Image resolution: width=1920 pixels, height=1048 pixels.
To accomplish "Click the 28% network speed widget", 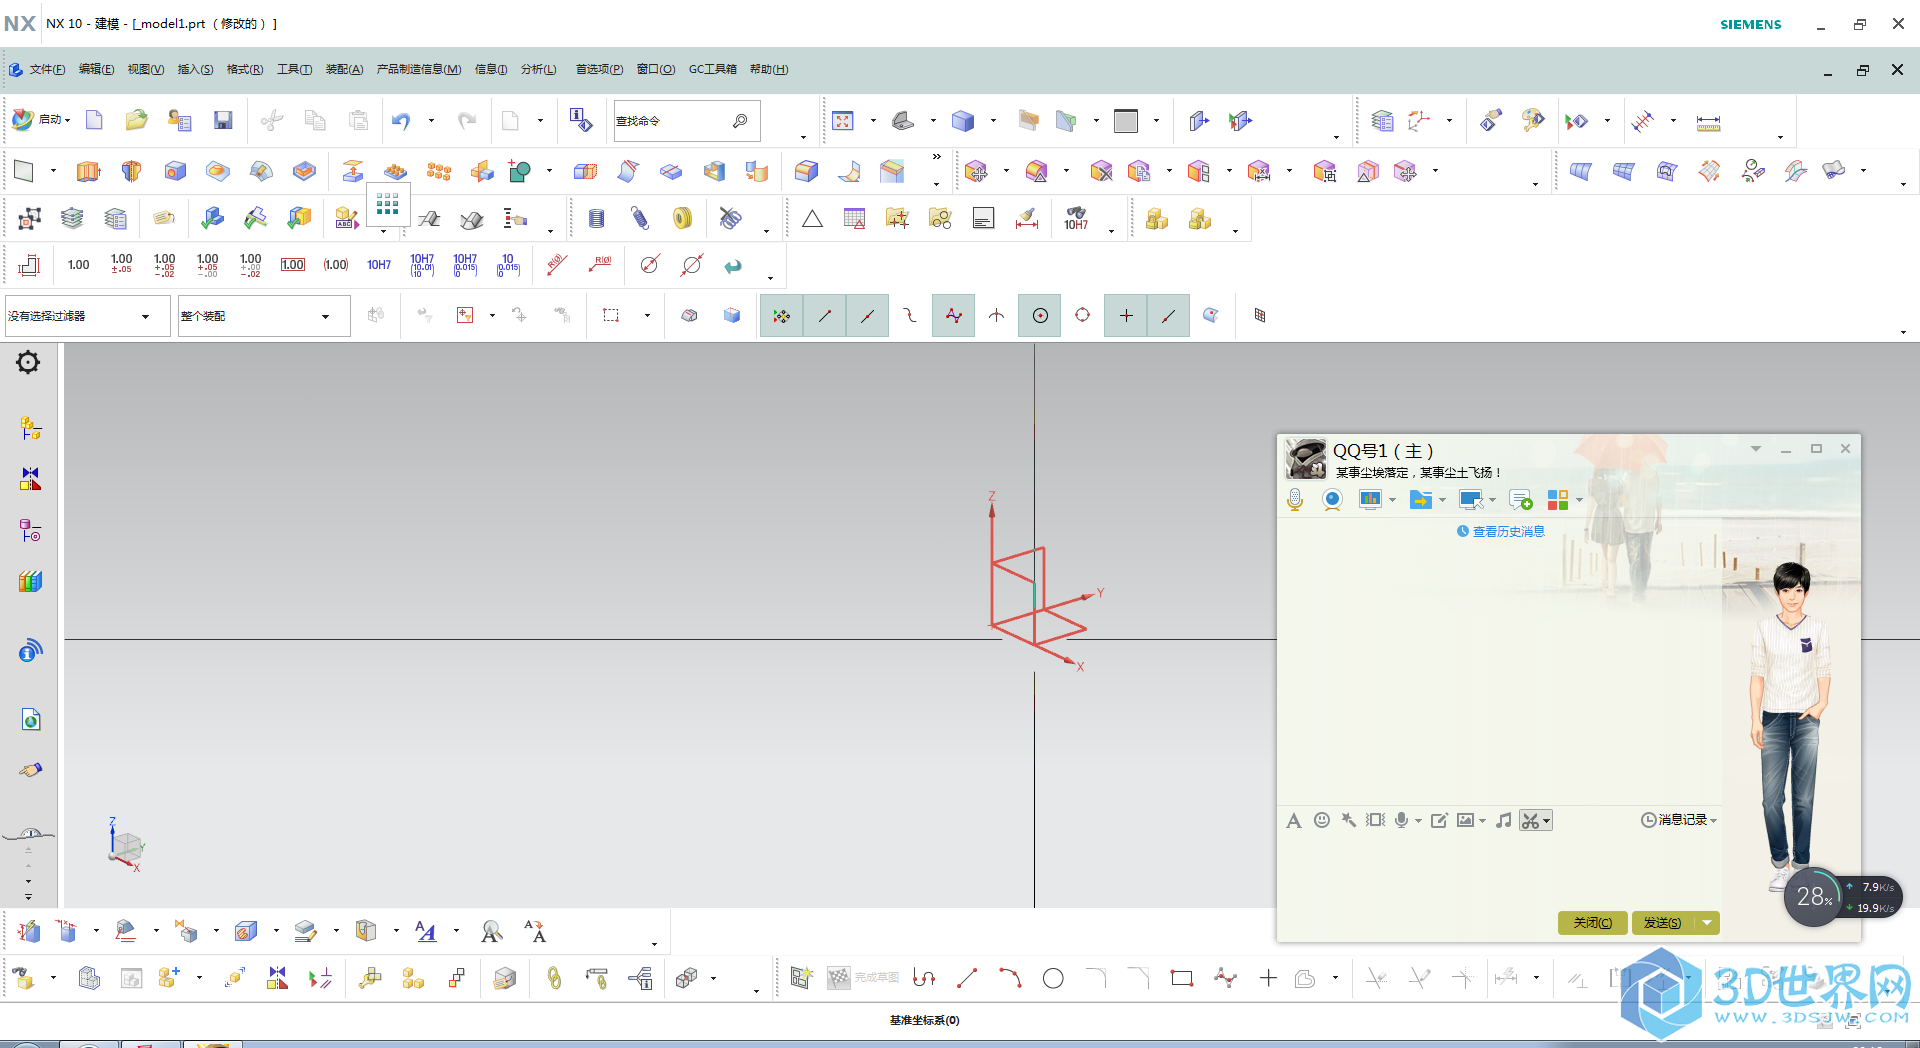I will pyautogui.click(x=1813, y=897).
